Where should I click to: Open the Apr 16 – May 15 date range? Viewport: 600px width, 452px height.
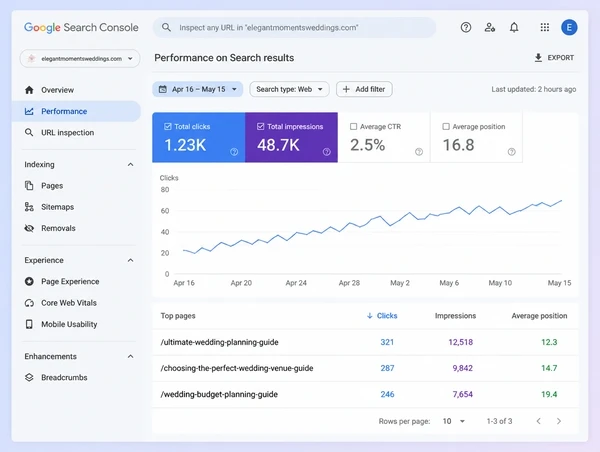pyautogui.click(x=198, y=89)
